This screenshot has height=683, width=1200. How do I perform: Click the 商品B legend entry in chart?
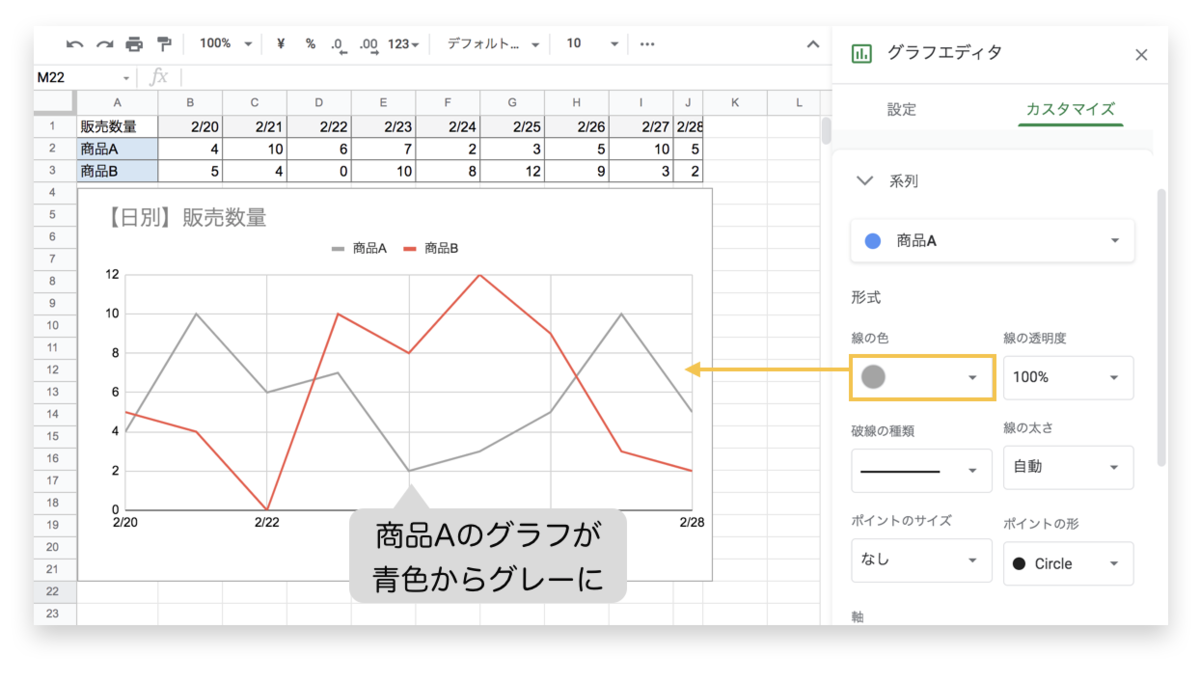tap(432, 248)
